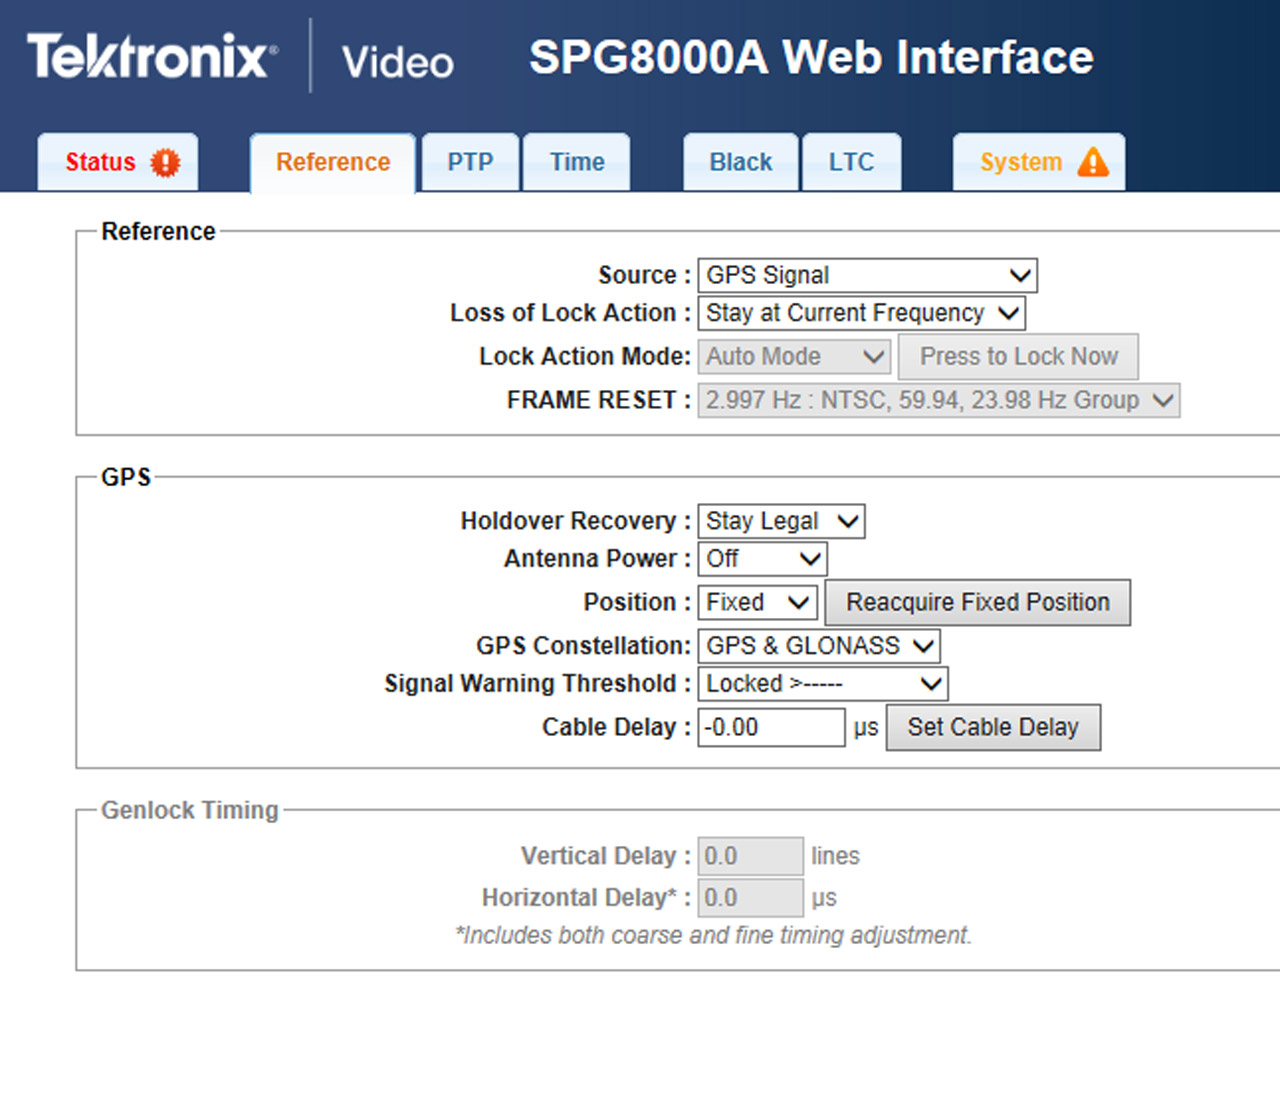The width and height of the screenshot is (1280, 1118).
Task: Expand the Signal Warning Threshold dropdown
Action: pos(822,684)
